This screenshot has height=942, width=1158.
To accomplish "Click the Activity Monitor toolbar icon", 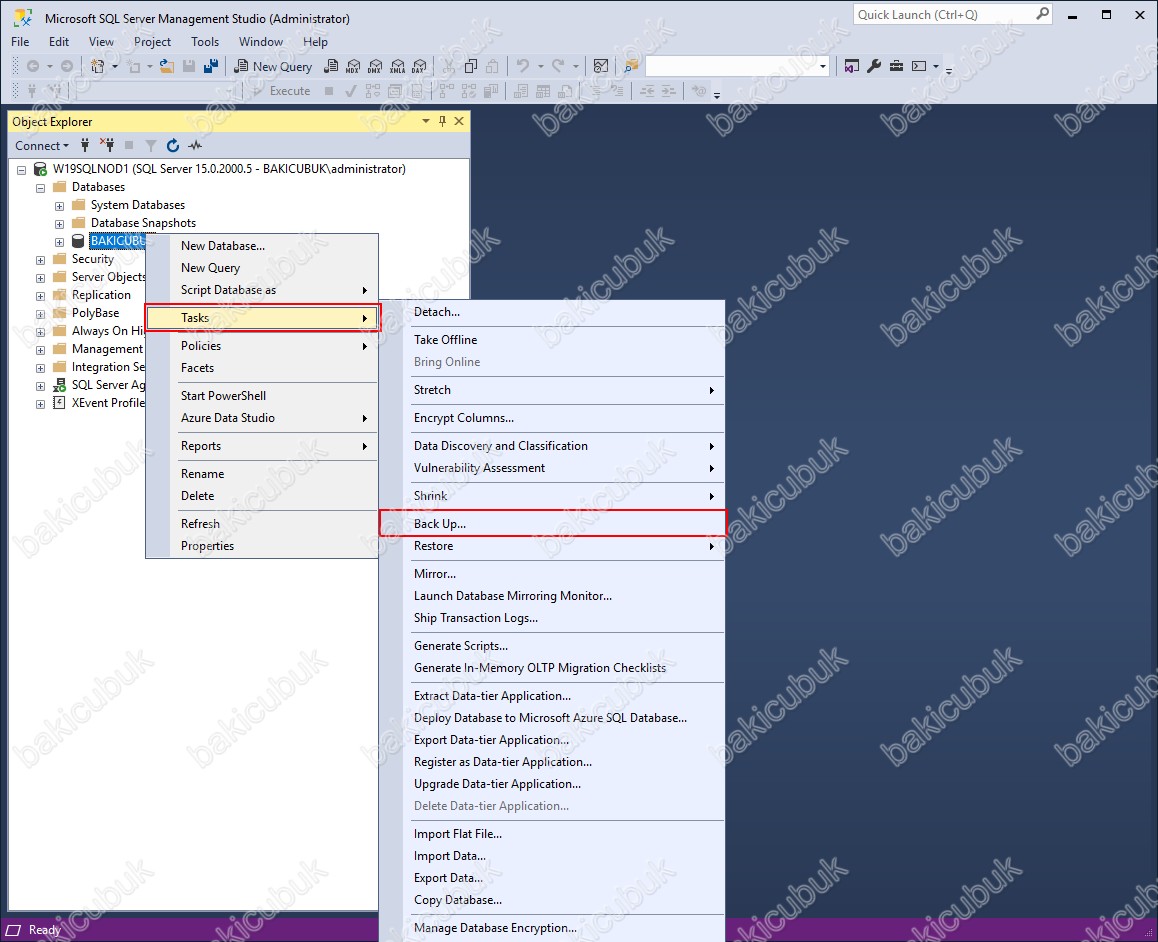I will pos(601,66).
